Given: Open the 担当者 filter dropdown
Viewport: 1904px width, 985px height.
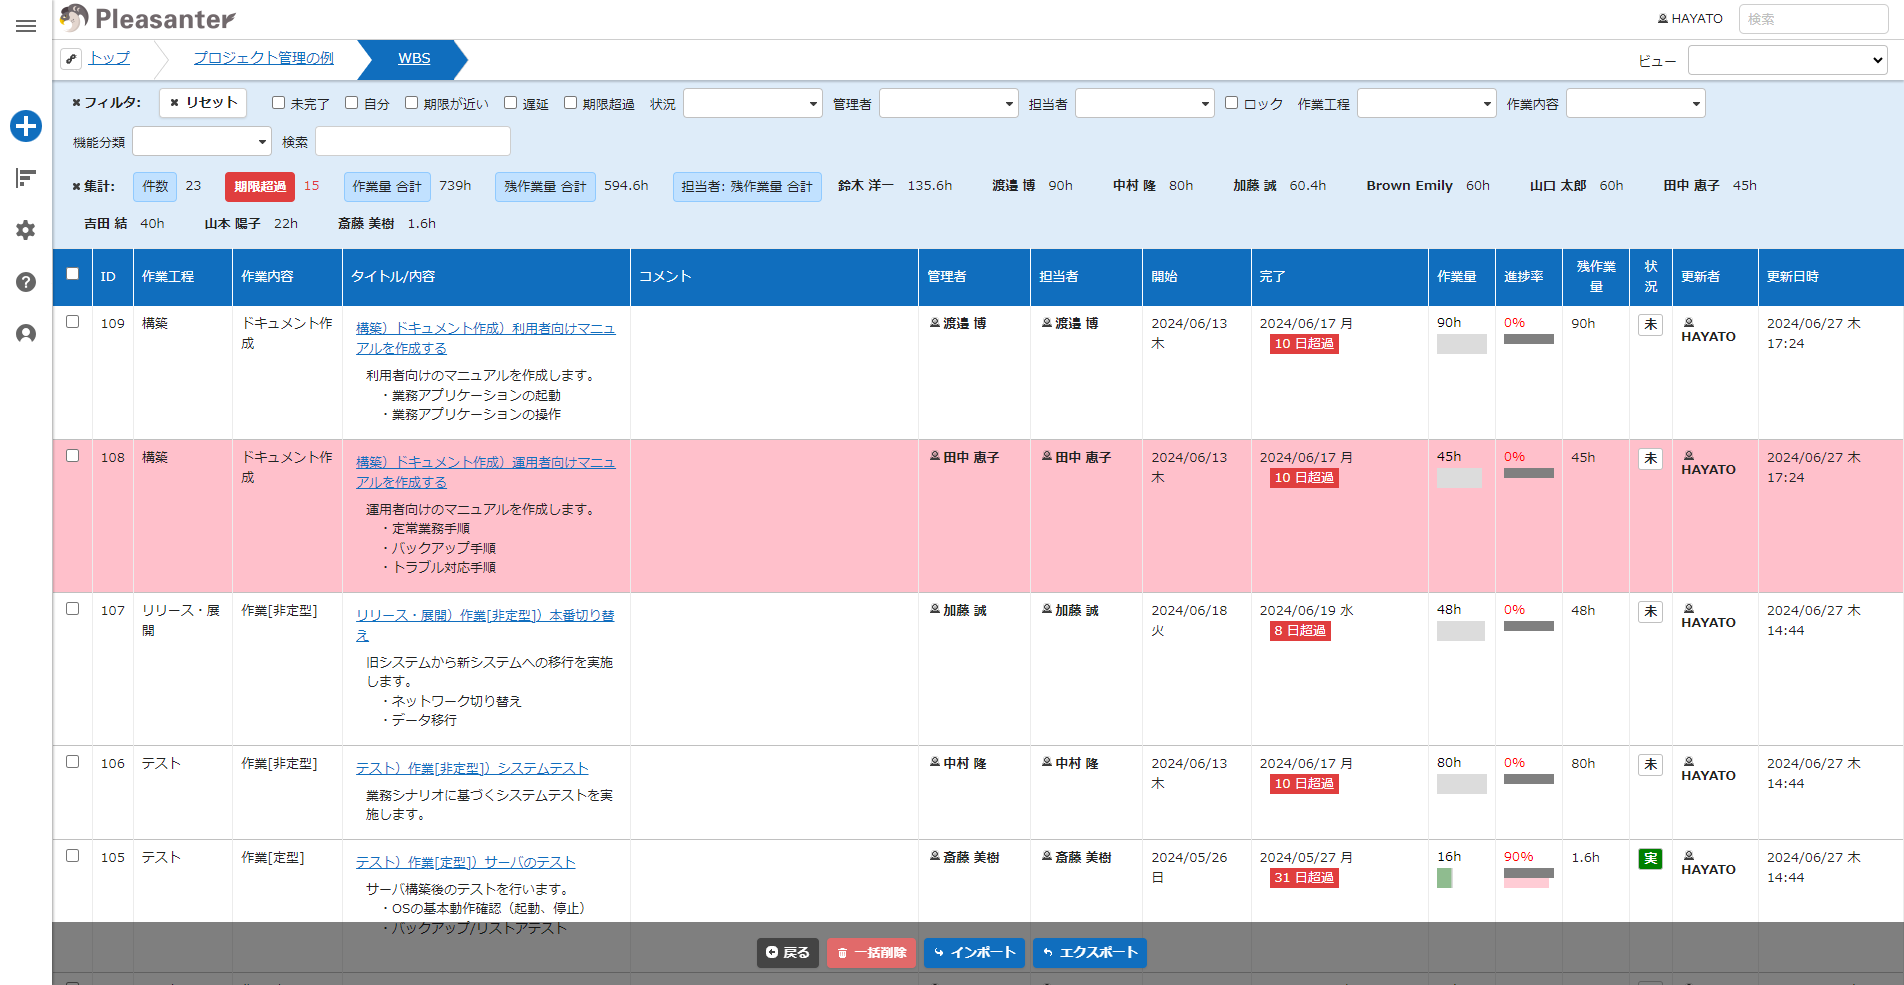Looking at the screenshot, I should tap(1145, 103).
